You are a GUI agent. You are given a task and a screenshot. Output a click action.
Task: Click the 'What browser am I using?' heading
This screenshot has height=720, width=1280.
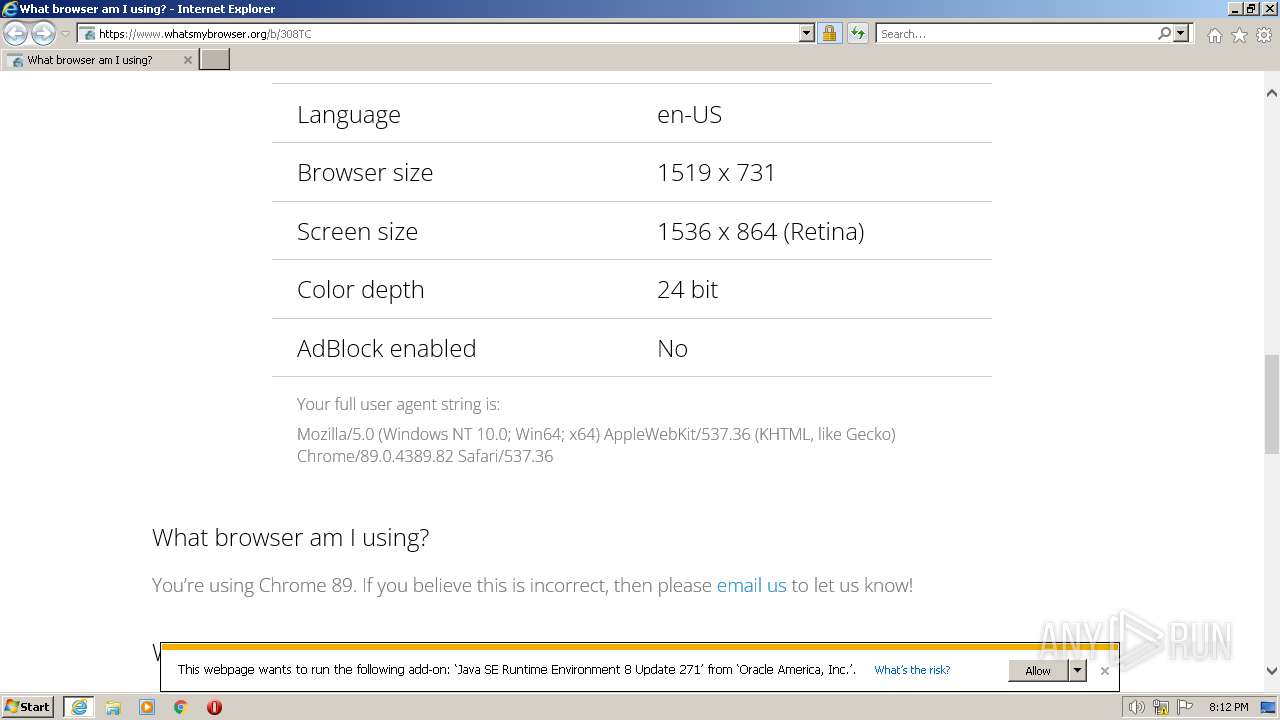point(290,537)
